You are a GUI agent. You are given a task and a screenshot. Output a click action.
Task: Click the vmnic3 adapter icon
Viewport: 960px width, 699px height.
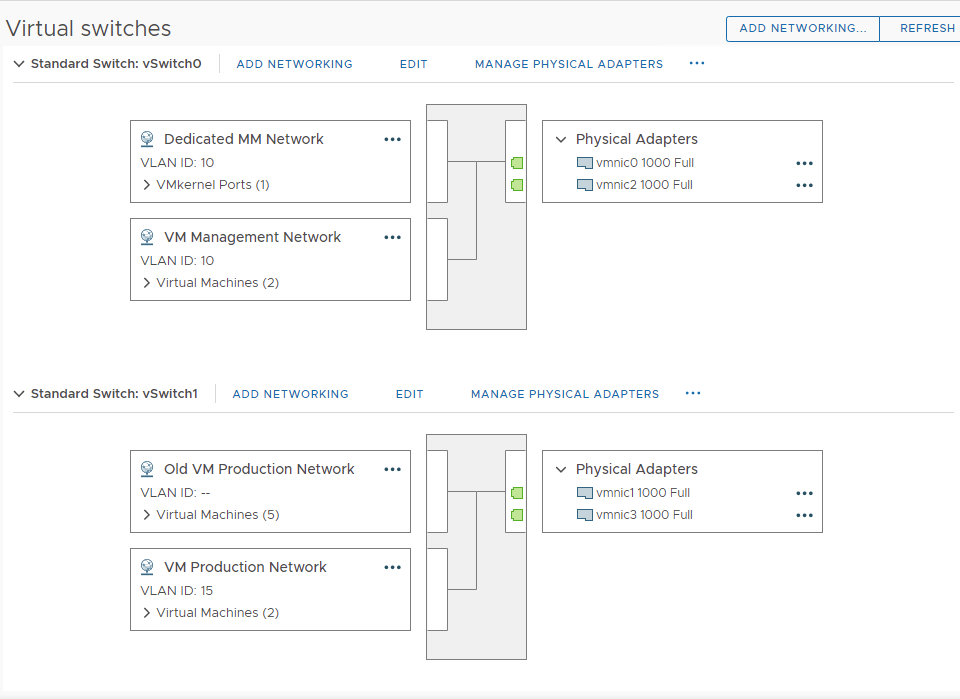(585, 515)
